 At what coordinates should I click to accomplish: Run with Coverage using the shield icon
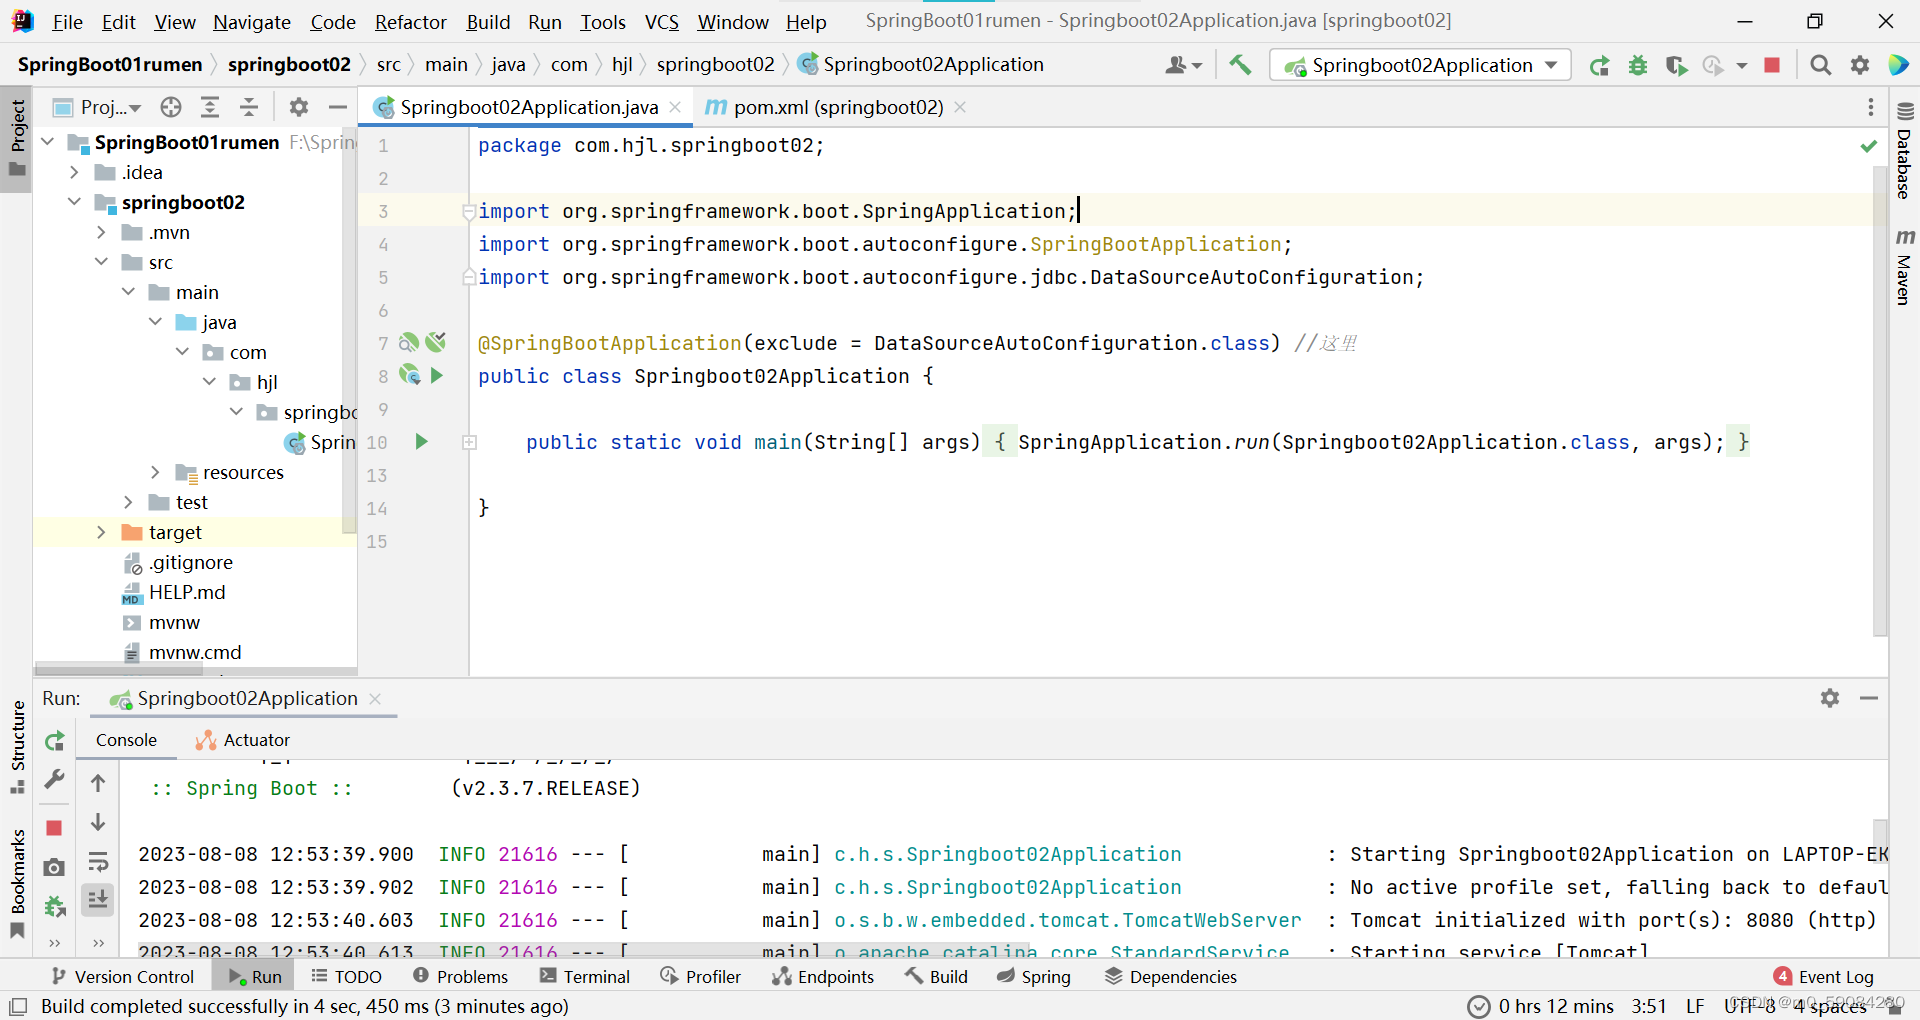pyautogui.click(x=1676, y=65)
